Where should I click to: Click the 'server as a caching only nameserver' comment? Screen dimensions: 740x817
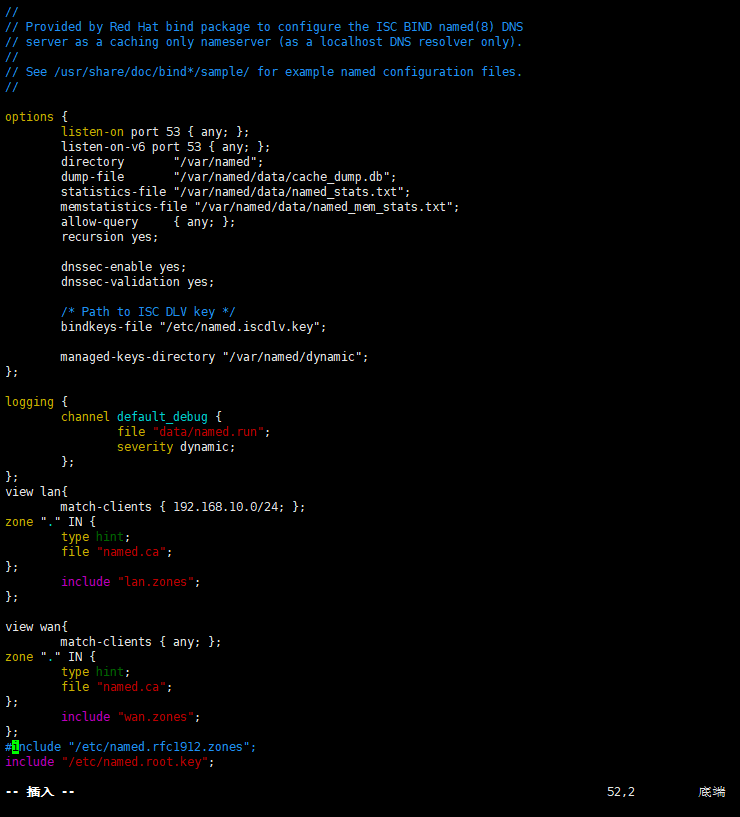[x=264, y=42]
